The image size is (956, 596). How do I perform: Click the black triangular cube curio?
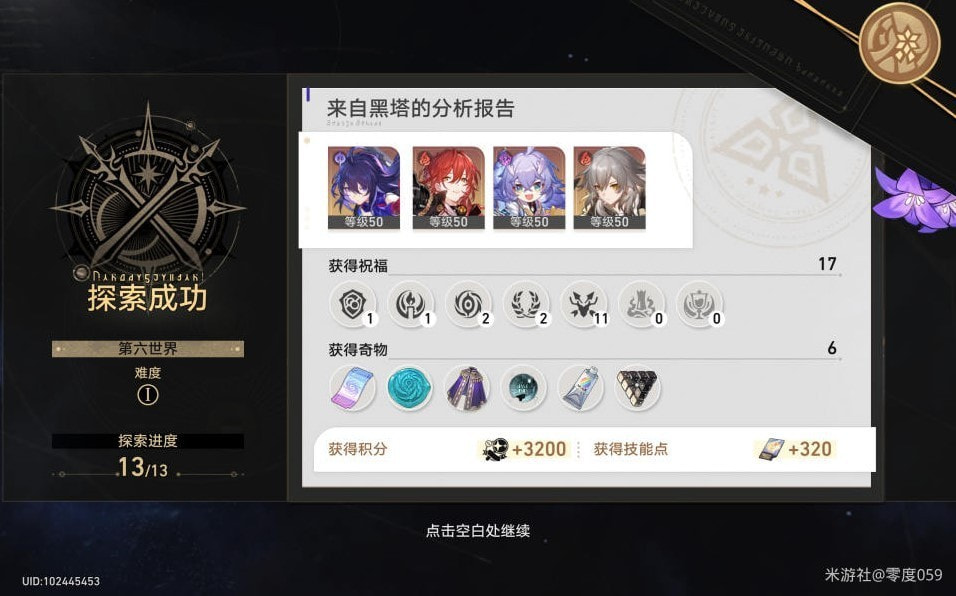(637, 388)
